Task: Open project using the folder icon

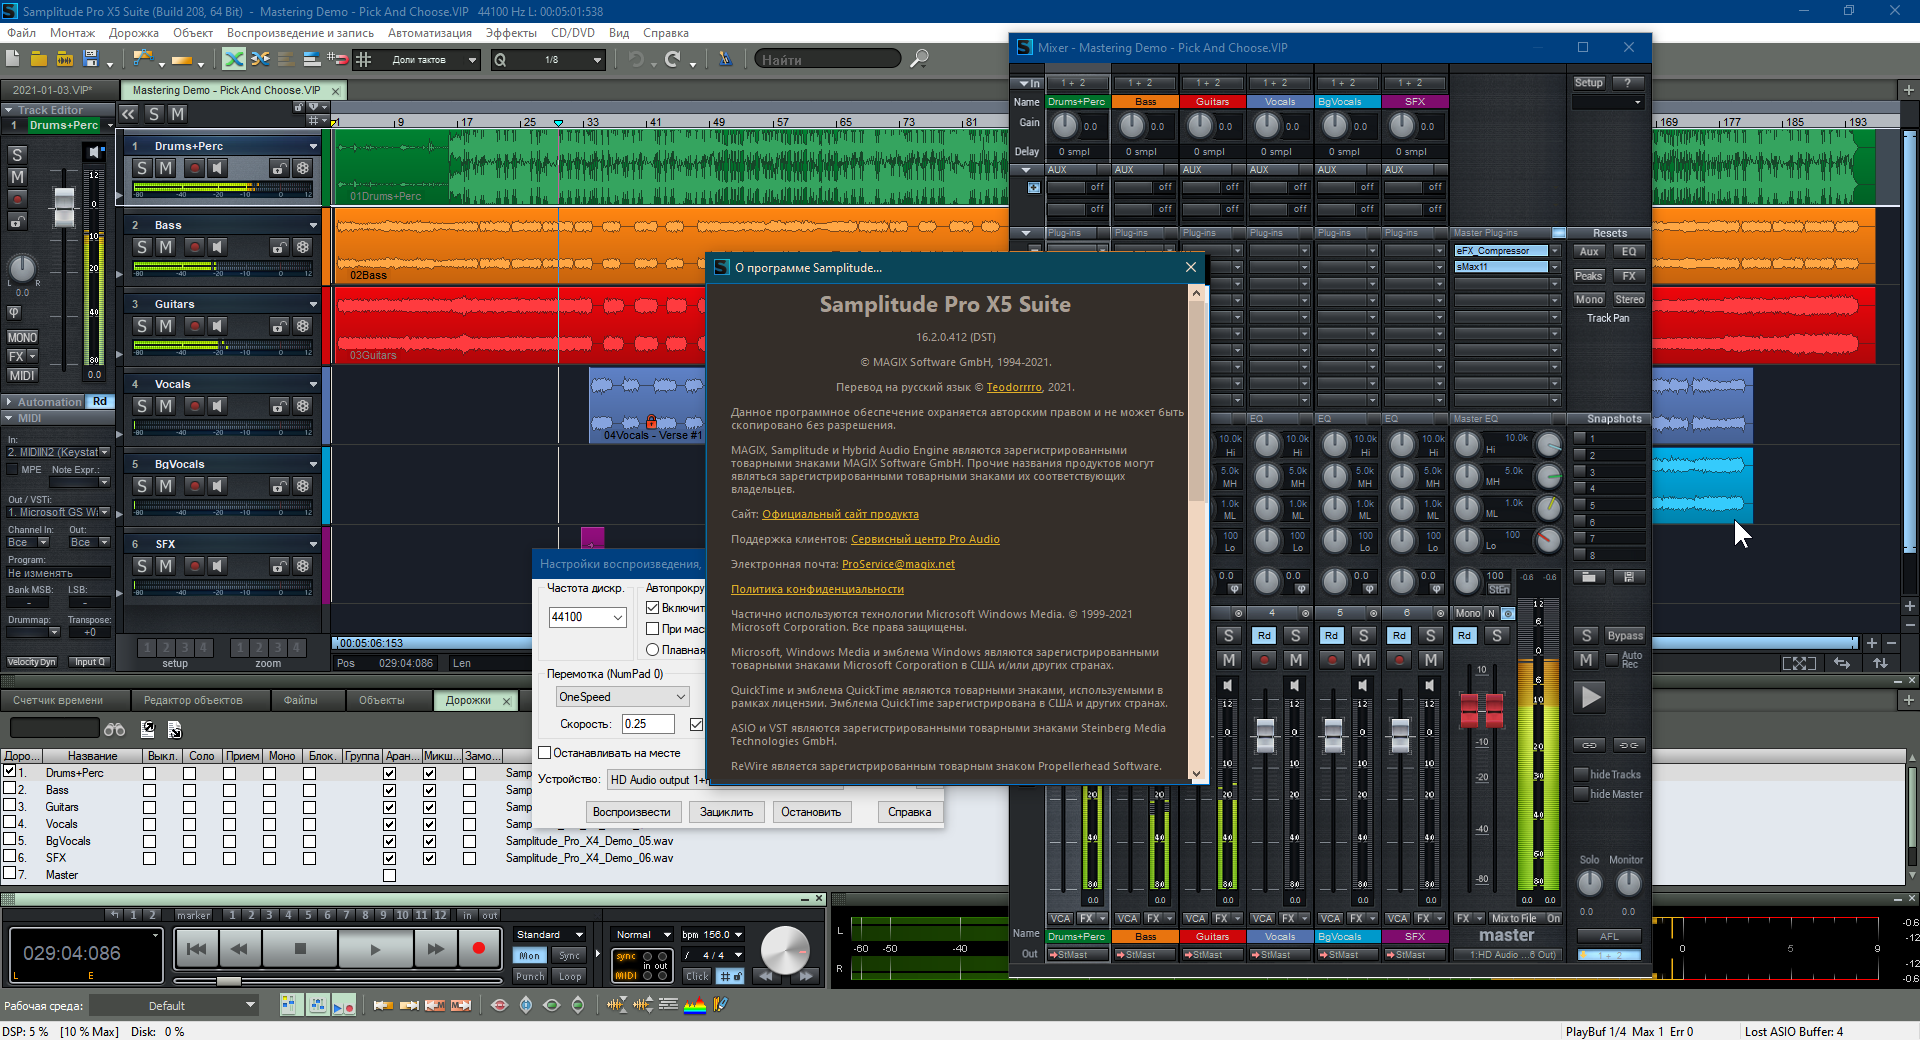Action: (x=39, y=59)
